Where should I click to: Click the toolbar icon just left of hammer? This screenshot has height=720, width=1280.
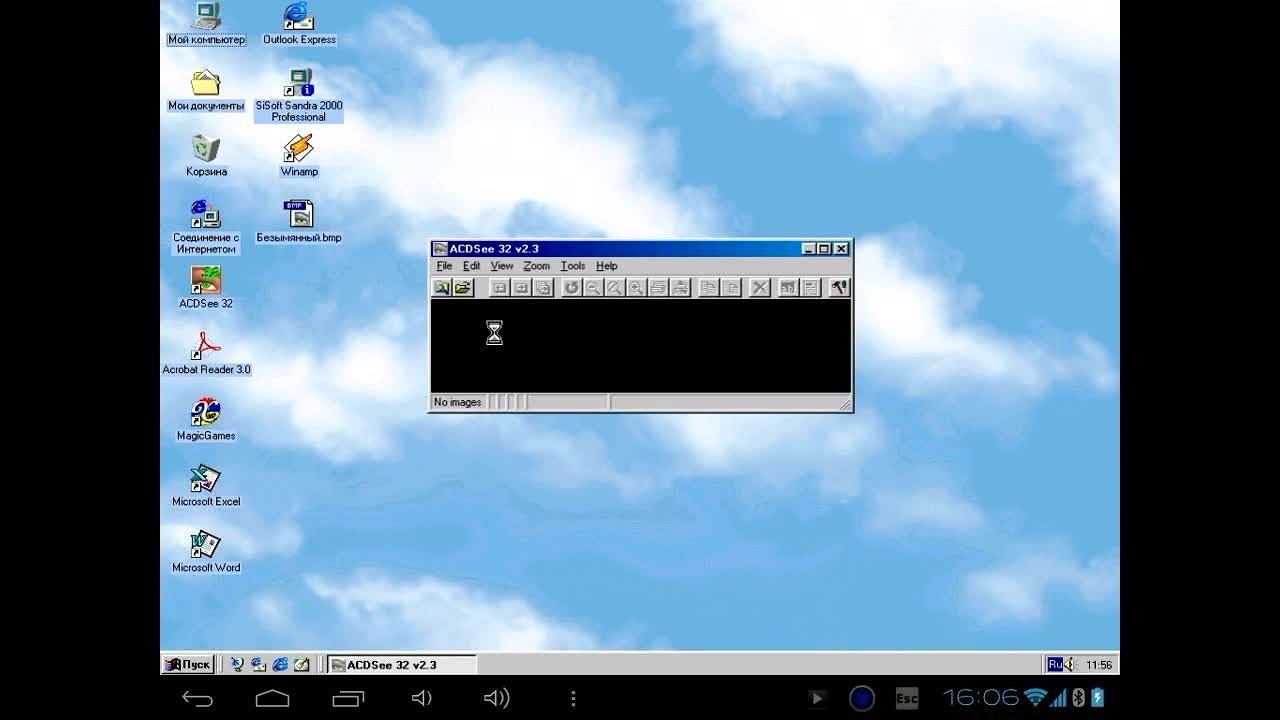pos(811,288)
